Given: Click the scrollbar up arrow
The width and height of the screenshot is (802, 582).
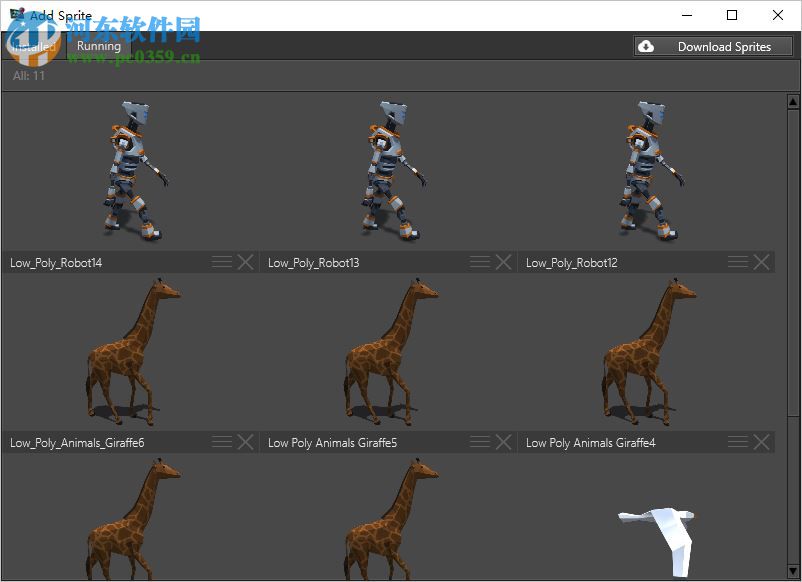Looking at the screenshot, I should click(793, 102).
